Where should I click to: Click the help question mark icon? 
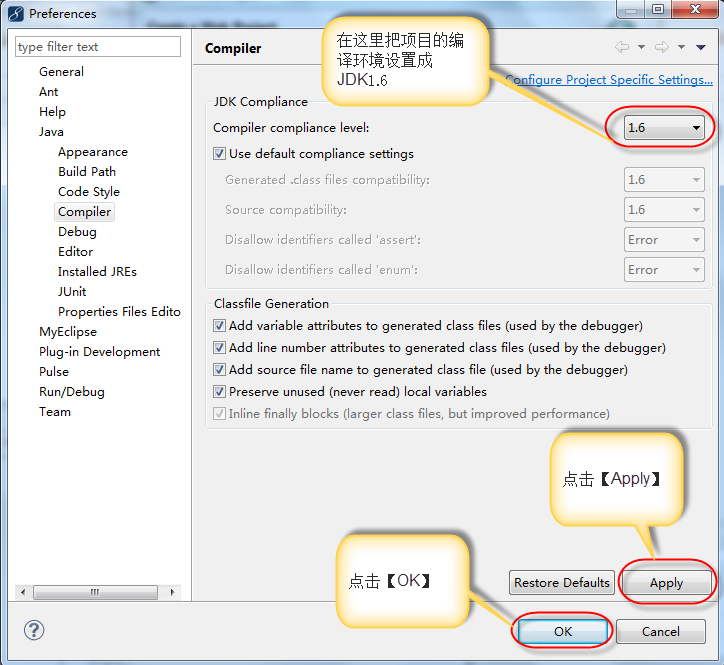pos(34,630)
